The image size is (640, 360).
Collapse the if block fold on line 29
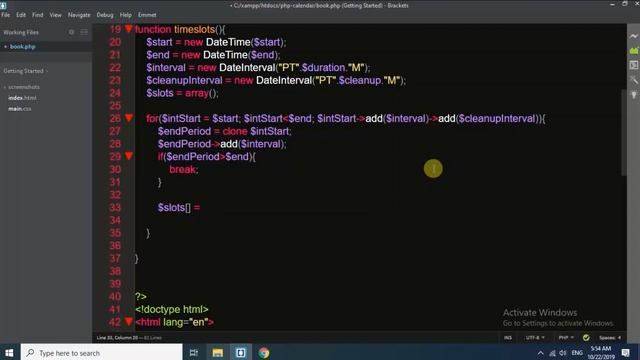(x=129, y=156)
